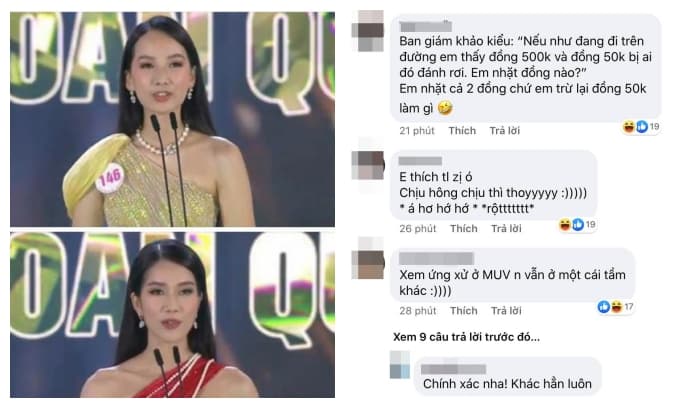Viewport: 680px width, 408px height.
Task: Open the bottom red dress photo
Action: 173,315
